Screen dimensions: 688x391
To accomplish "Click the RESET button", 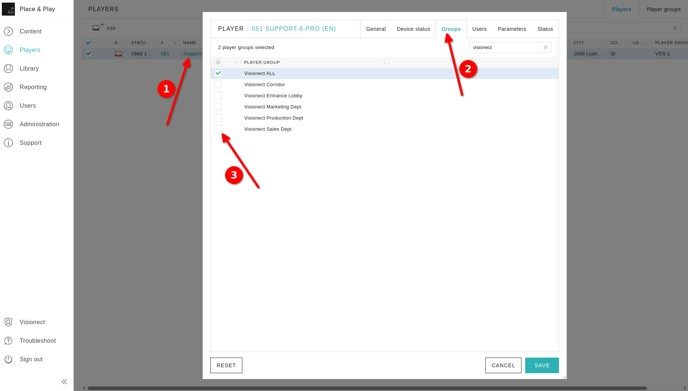I will [226, 365].
